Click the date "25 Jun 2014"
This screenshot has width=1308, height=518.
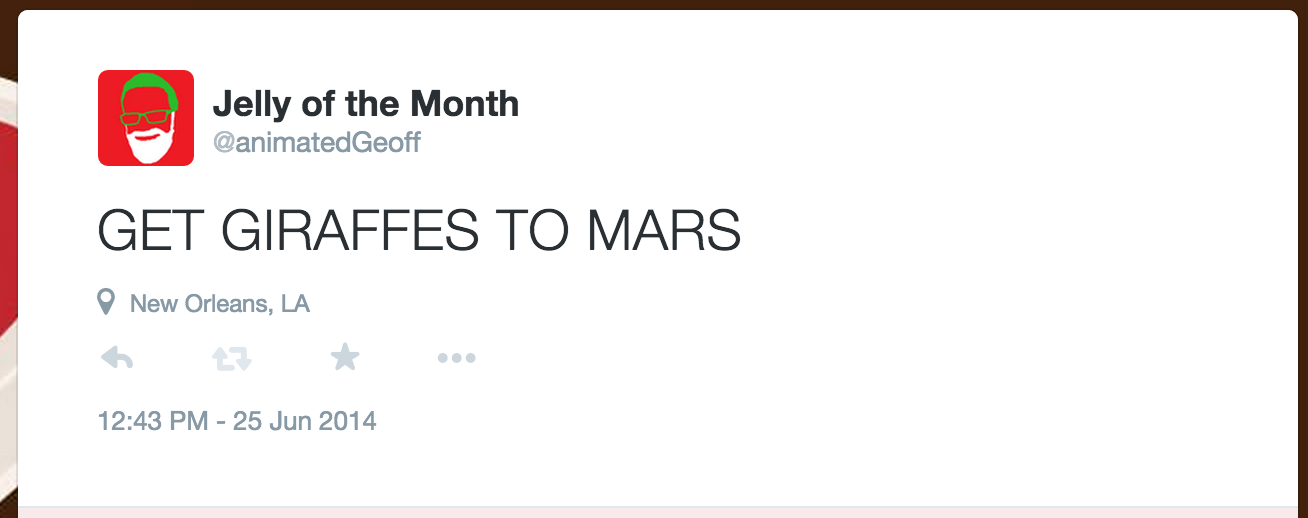305,420
